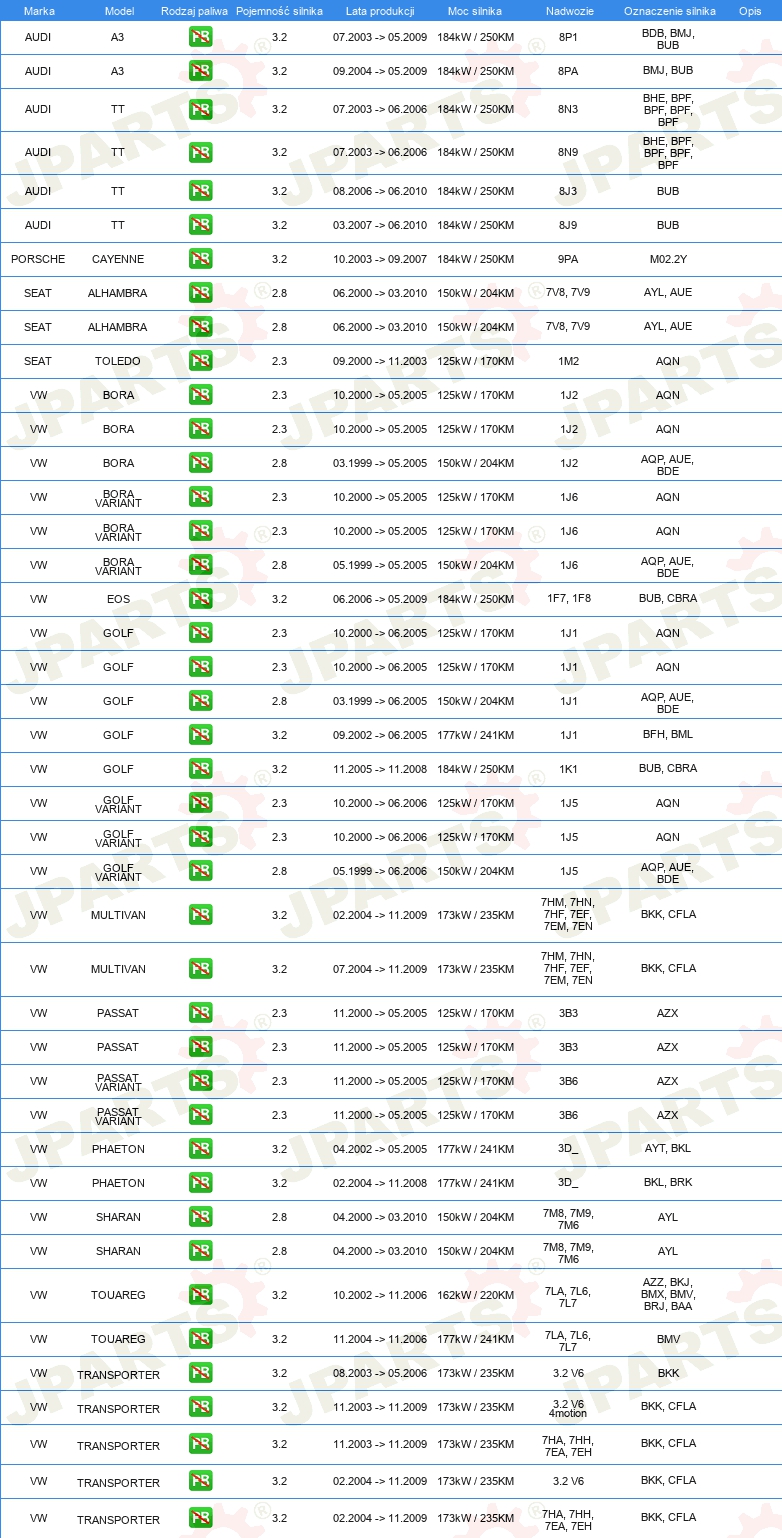
Task: Click the BKL, BRK engine codes
Action: pyautogui.click(x=668, y=1183)
